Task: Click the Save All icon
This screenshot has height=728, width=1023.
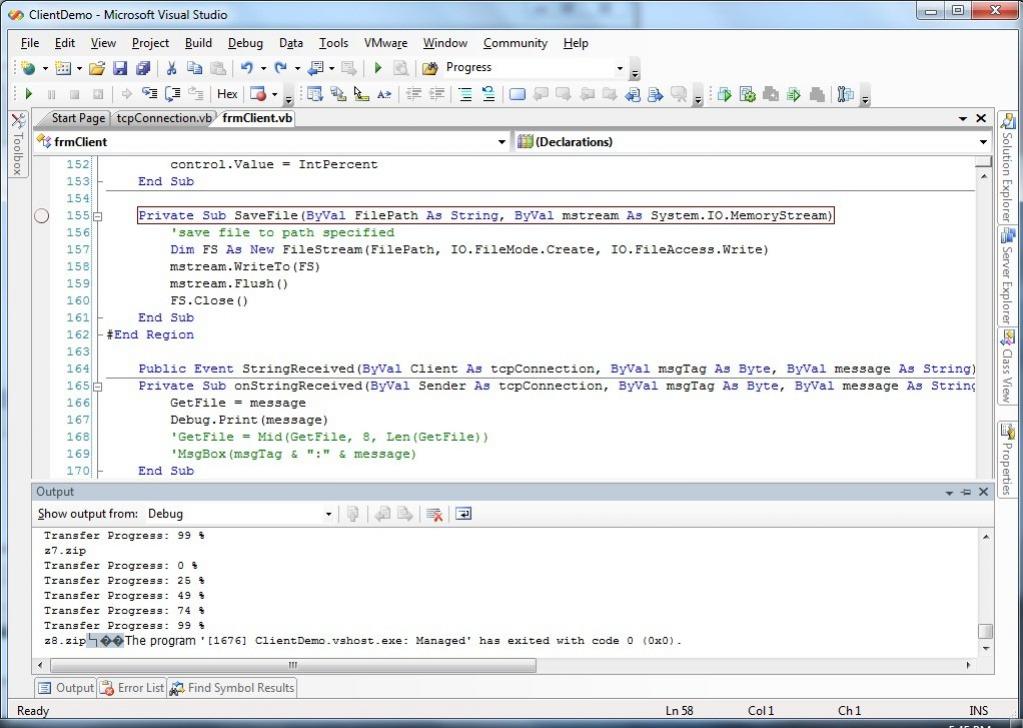Action: (x=143, y=68)
